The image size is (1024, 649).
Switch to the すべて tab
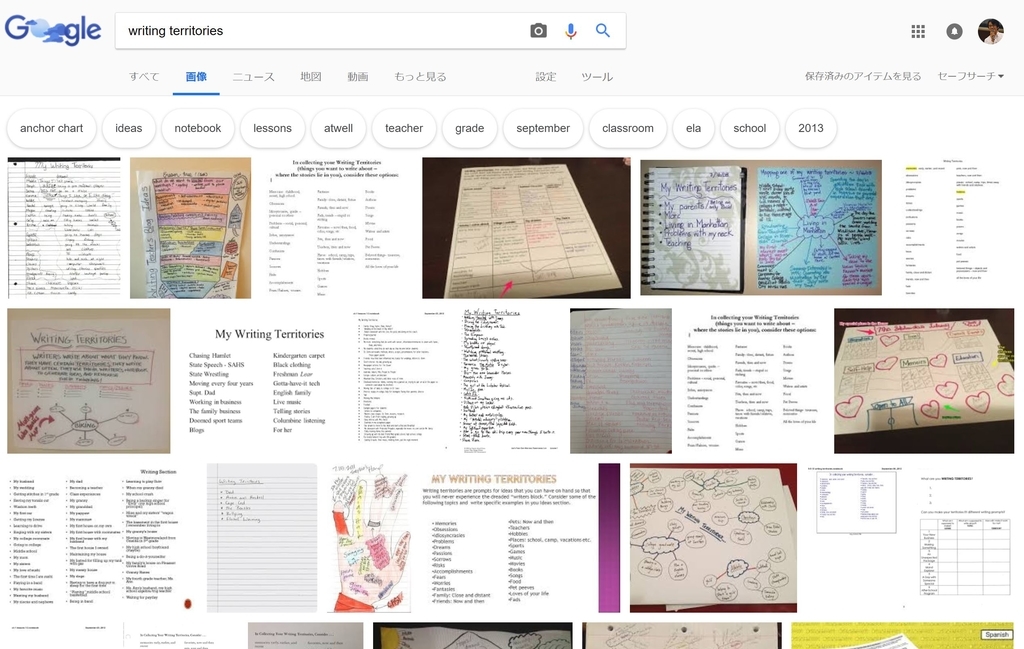144,76
